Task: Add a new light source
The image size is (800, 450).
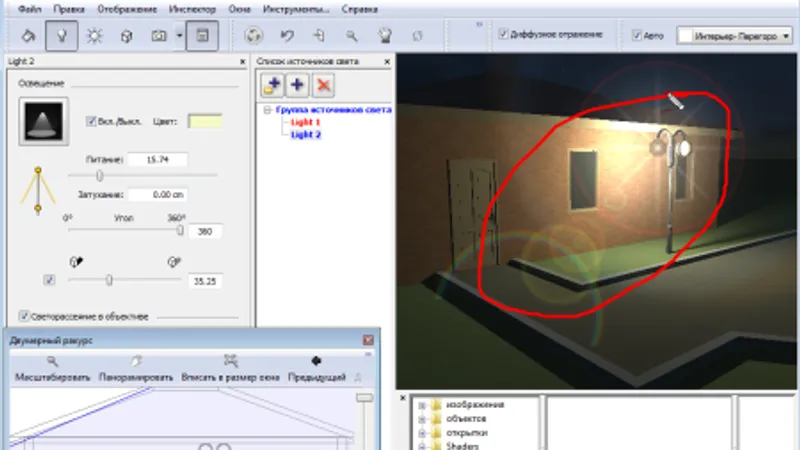Action: pos(297,85)
